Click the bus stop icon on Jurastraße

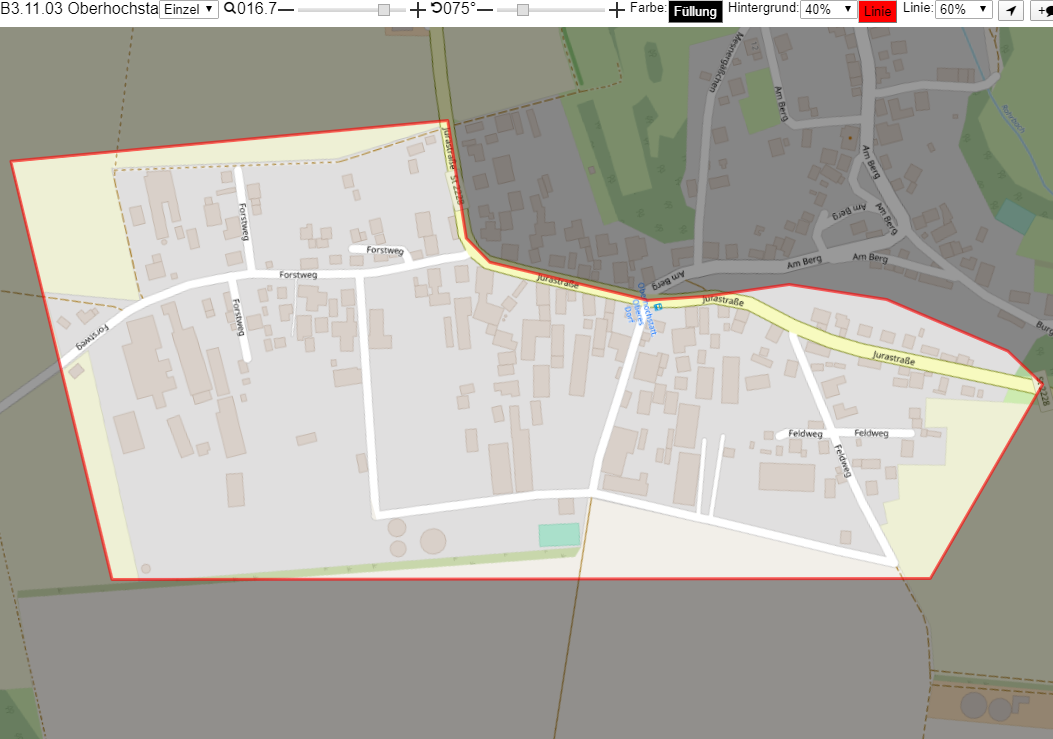pyautogui.click(x=657, y=307)
